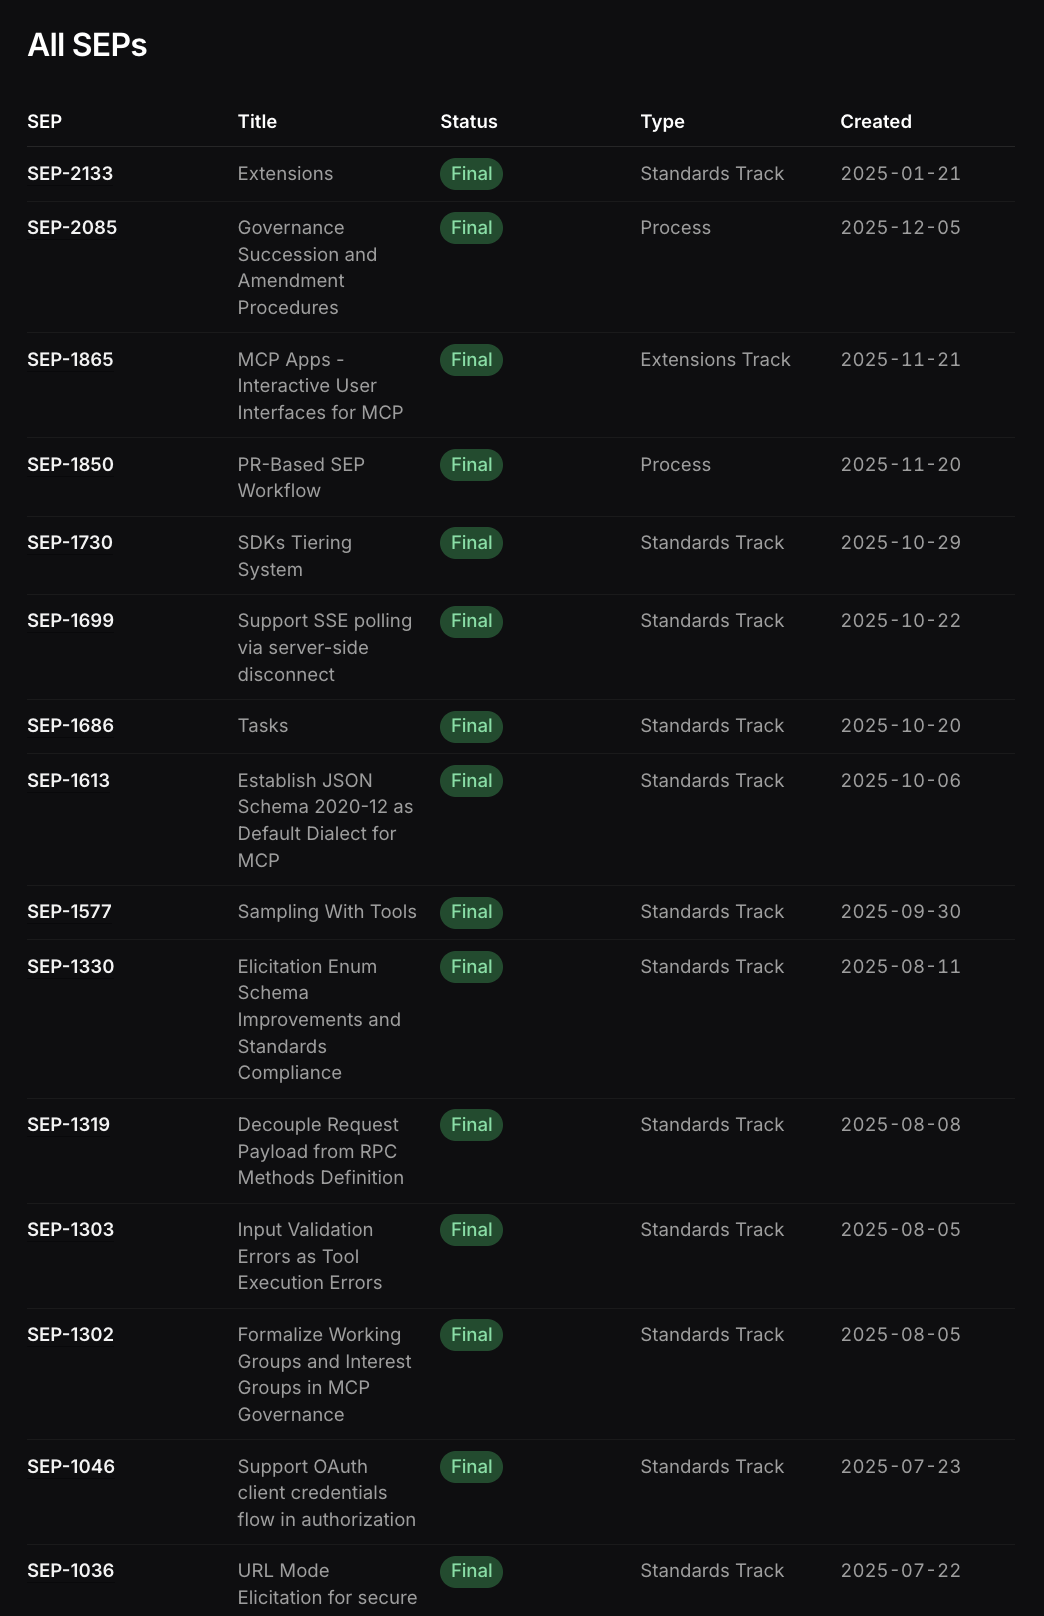1044x1616 pixels.
Task: Open SEP-1699 SSE polling proposal
Action: click(x=70, y=621)
